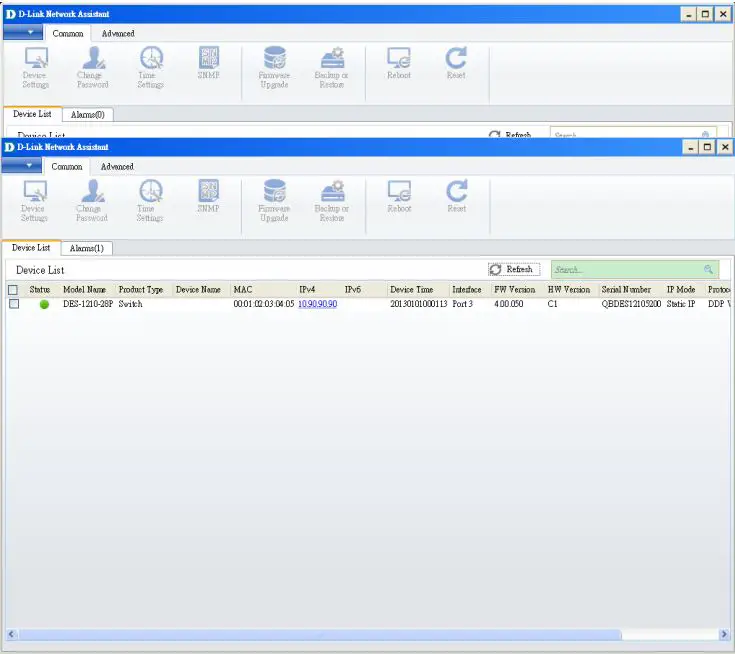Sort by Serial Number column header
Viewport: 735px width, 654px height.
click(x=626, y=290)
